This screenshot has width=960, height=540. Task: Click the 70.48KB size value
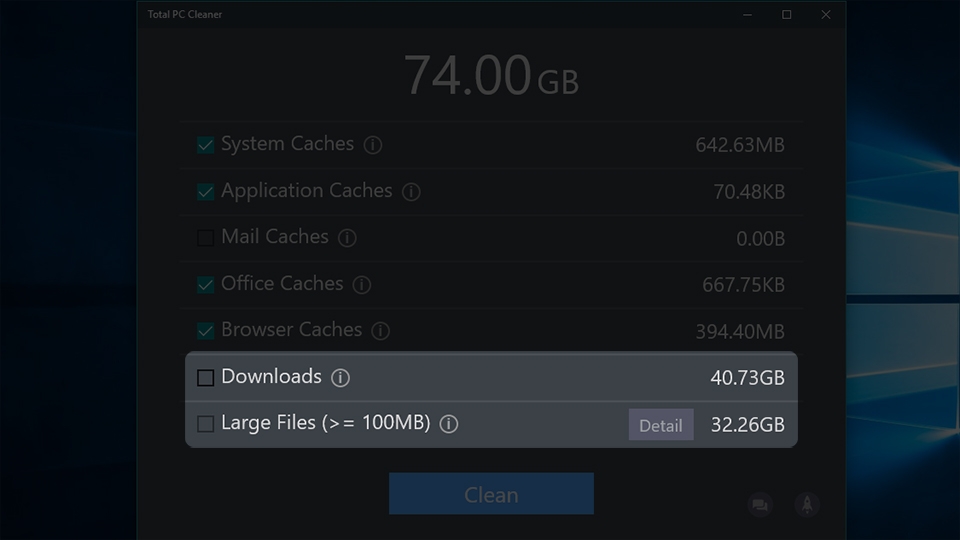tap(749, 192)
